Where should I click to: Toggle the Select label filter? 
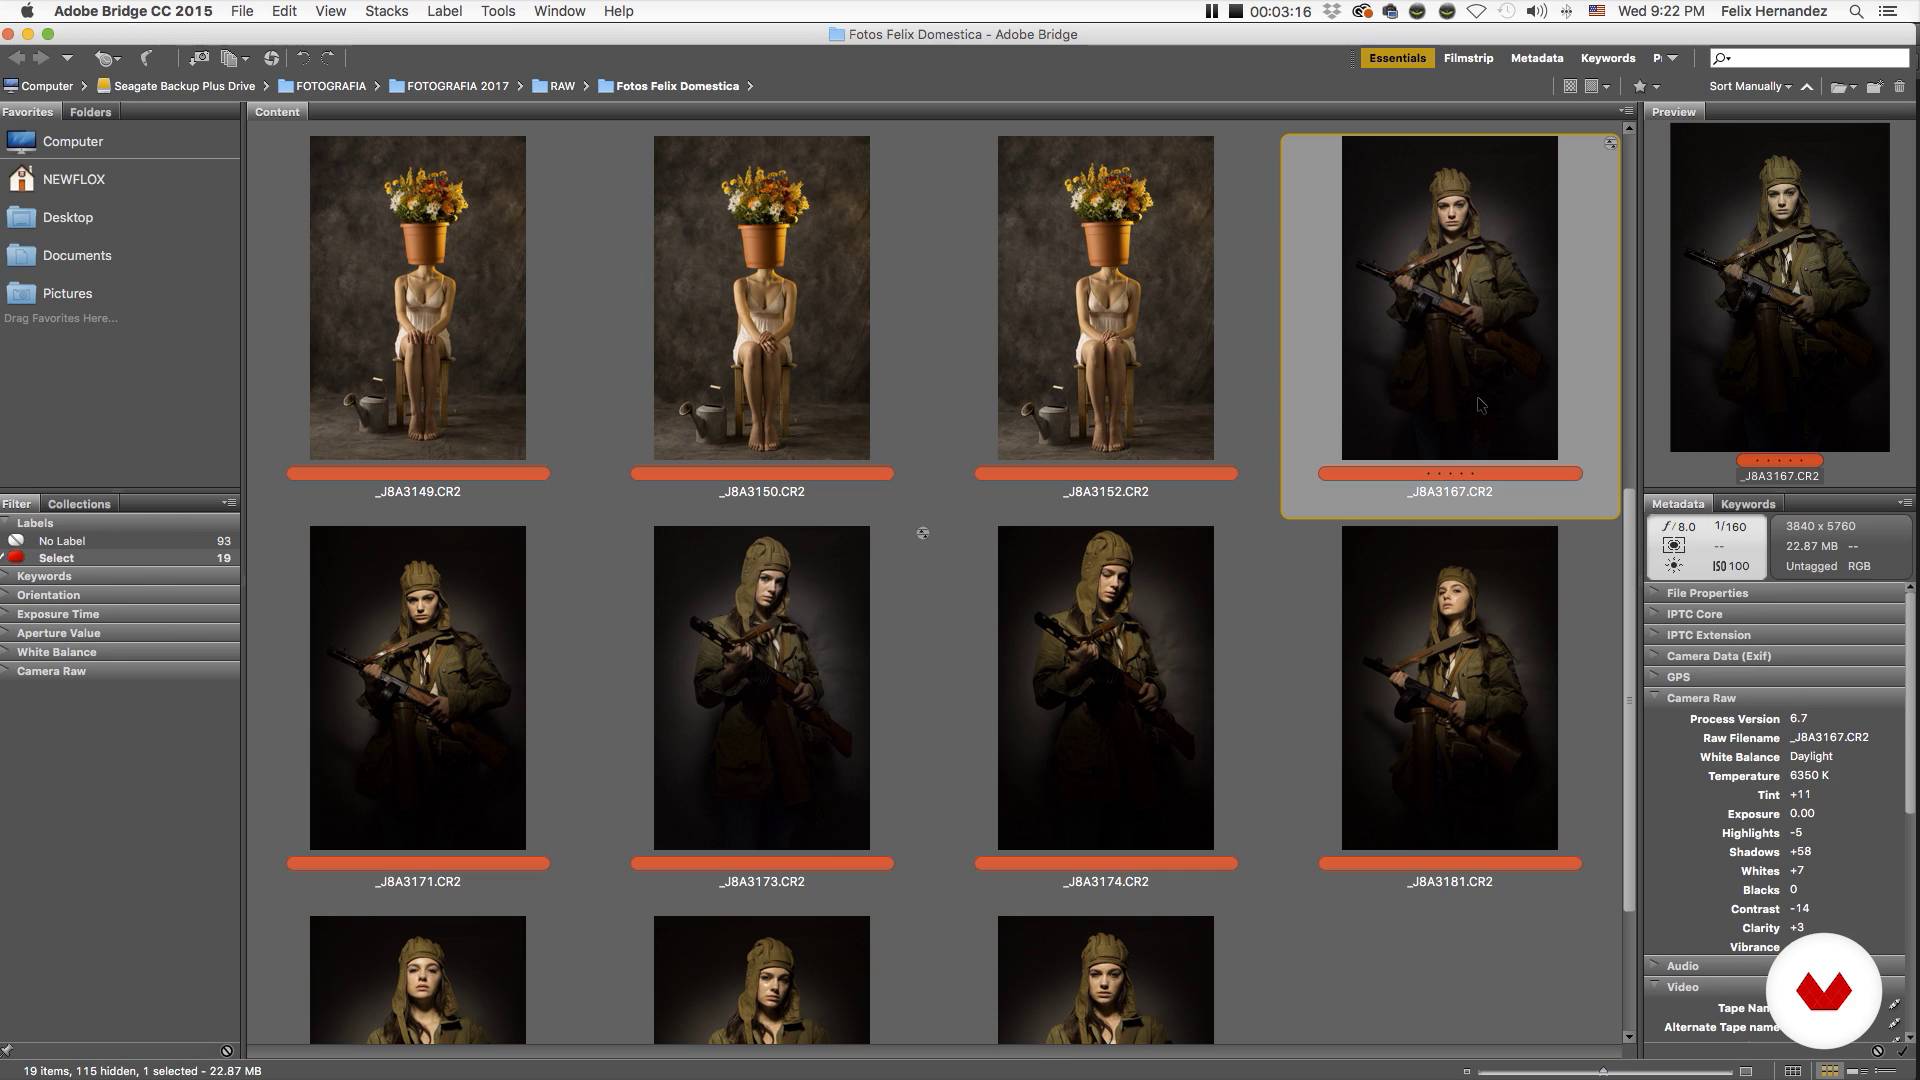click(120, 558)
